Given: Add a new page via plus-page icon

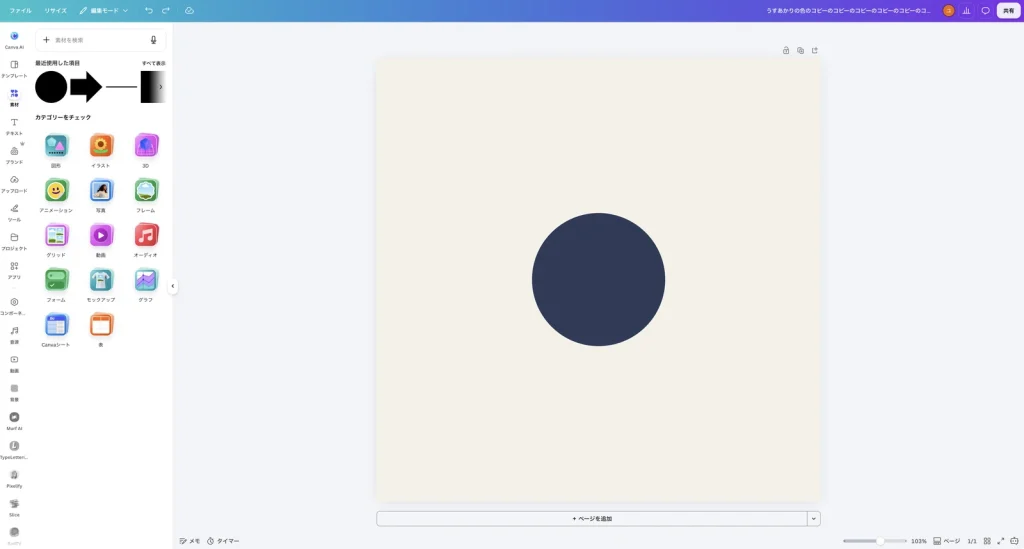Looking at the screenshot, I should [814, 50].
